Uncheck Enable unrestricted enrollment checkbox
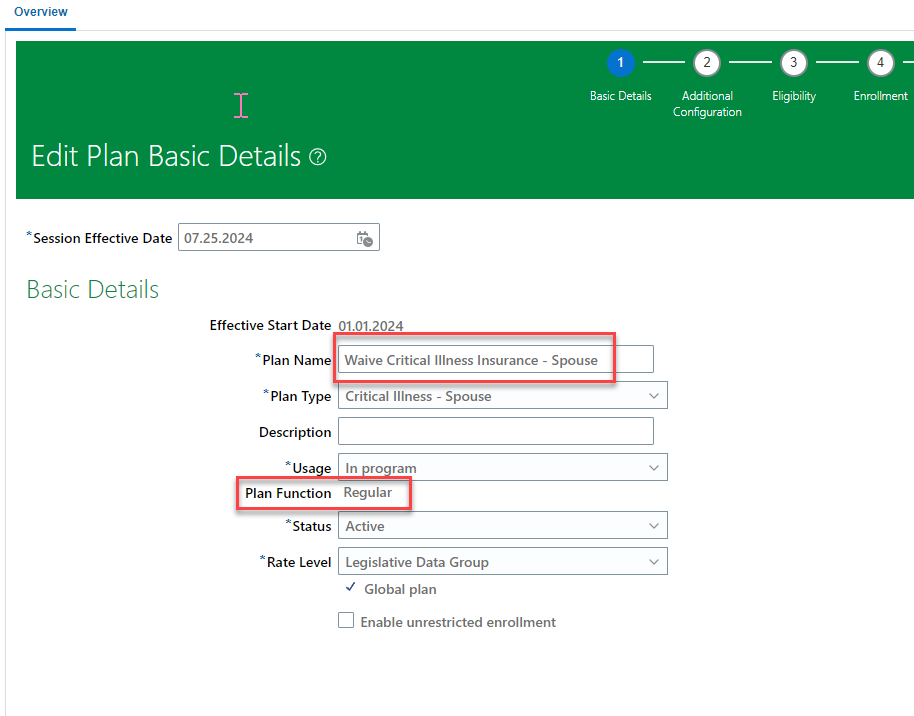The image size is (914, 716). pos(346,621)
